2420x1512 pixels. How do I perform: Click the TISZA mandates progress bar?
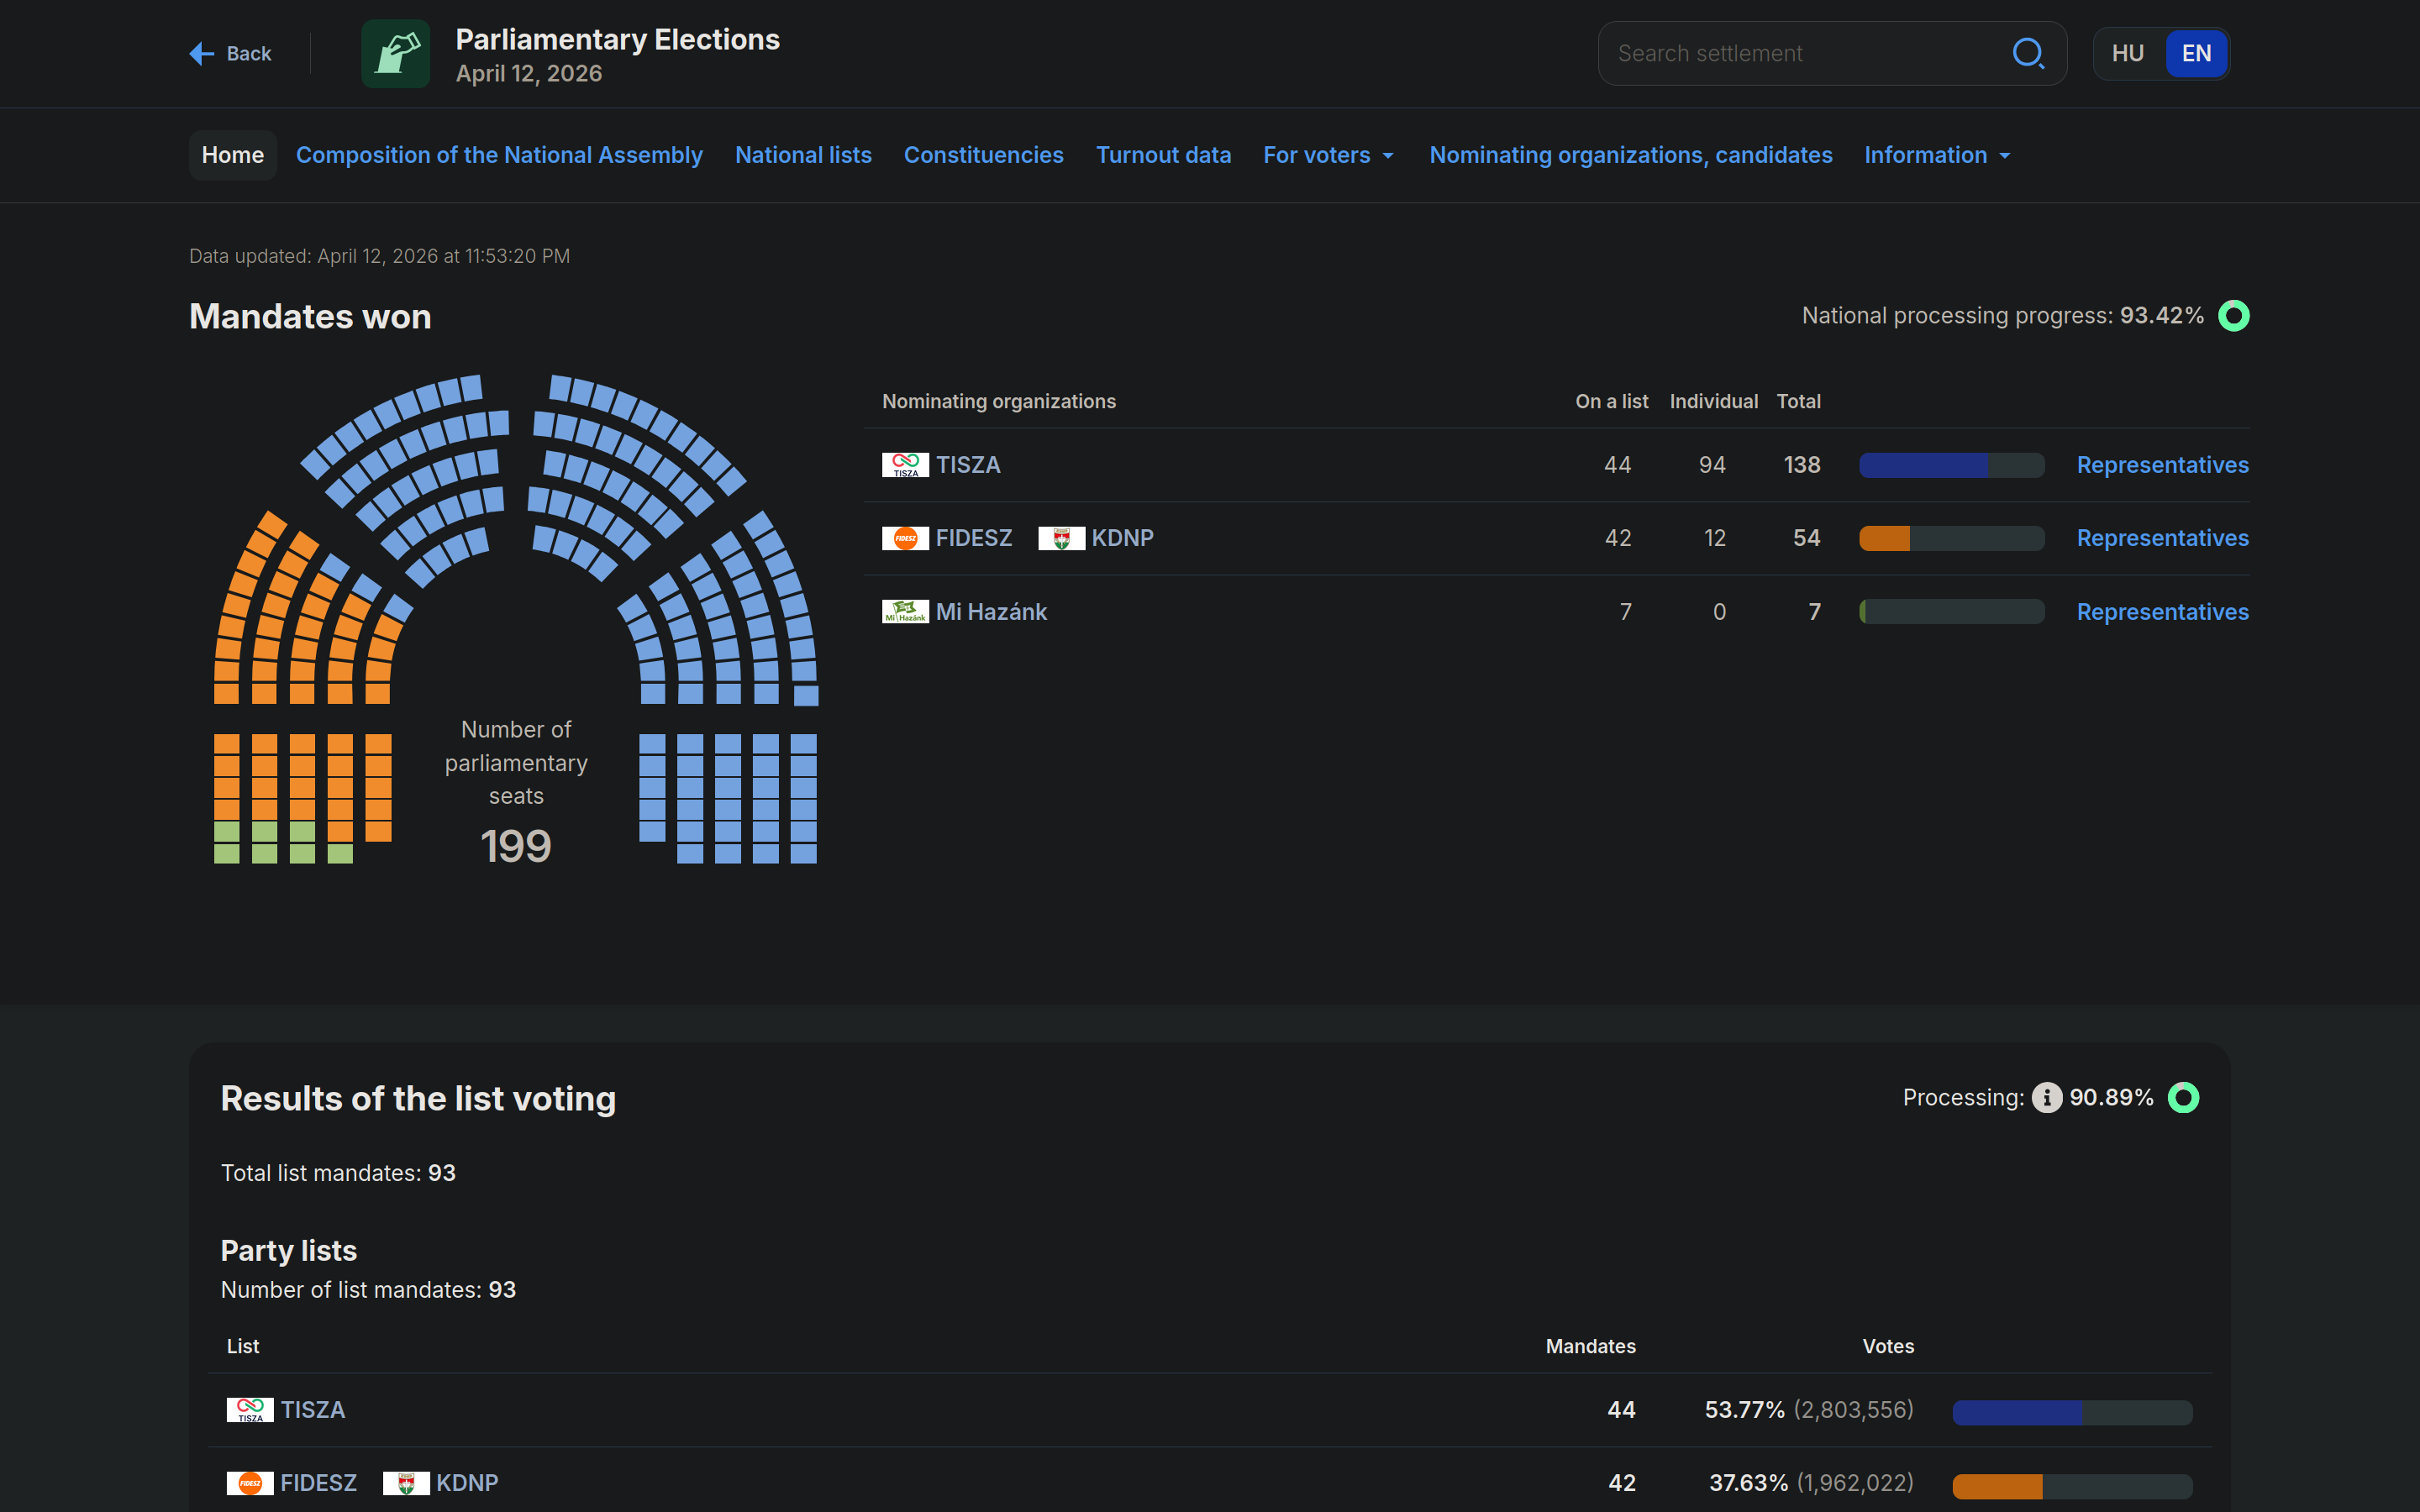pos(1951,465)
